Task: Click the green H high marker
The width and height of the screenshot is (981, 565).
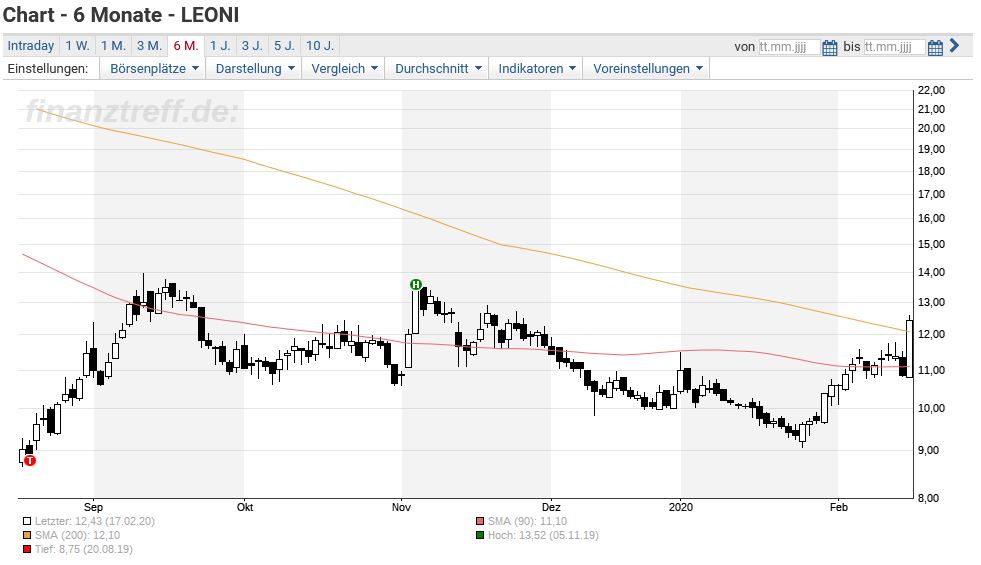Action: [x=415, y=285]
